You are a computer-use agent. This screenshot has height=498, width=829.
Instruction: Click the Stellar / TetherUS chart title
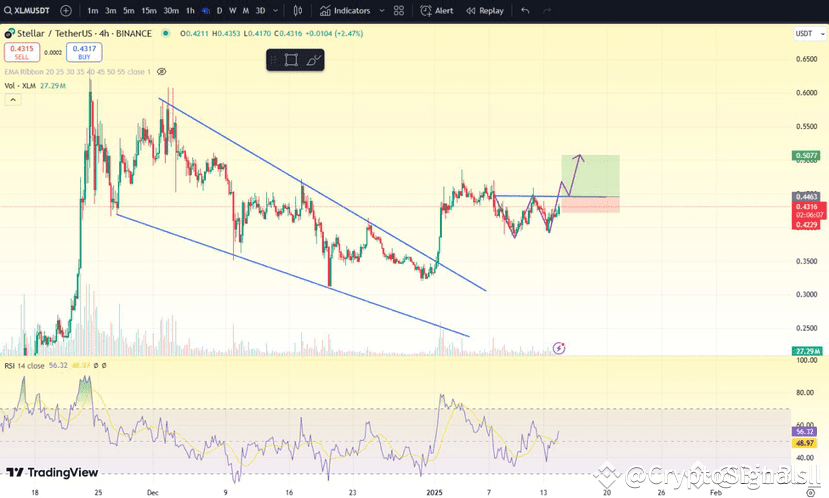(85, 33)
